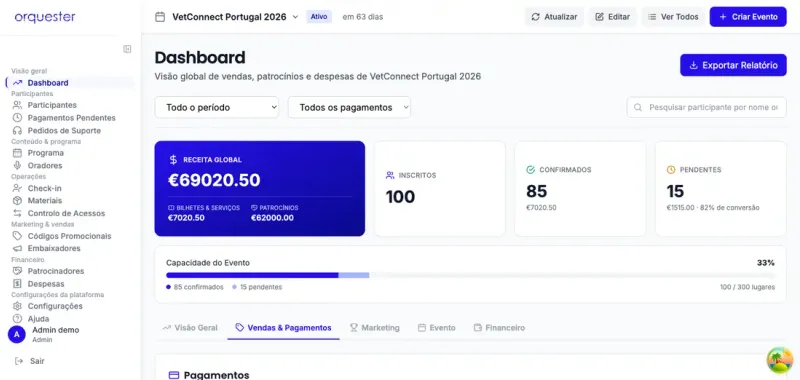Click the Pedidos de Suporte headset icon

17,131
